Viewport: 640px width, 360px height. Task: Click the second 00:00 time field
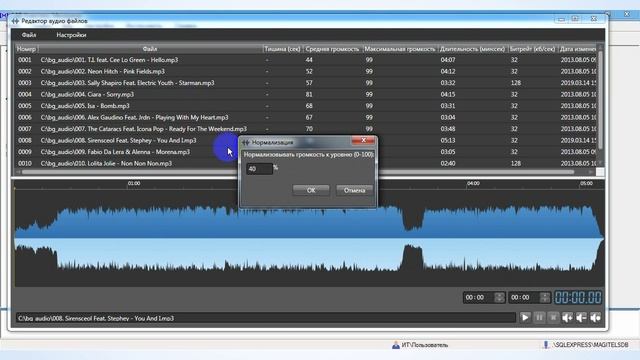pos(524,298)
